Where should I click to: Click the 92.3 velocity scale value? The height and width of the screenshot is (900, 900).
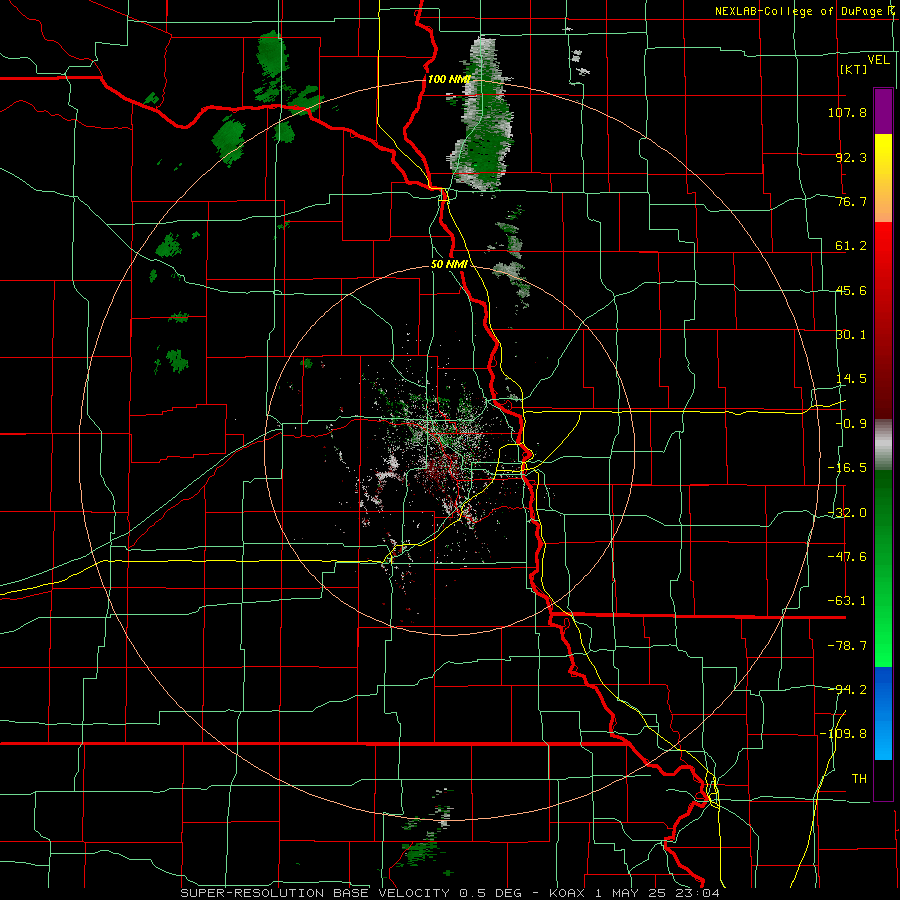point(851,157)
